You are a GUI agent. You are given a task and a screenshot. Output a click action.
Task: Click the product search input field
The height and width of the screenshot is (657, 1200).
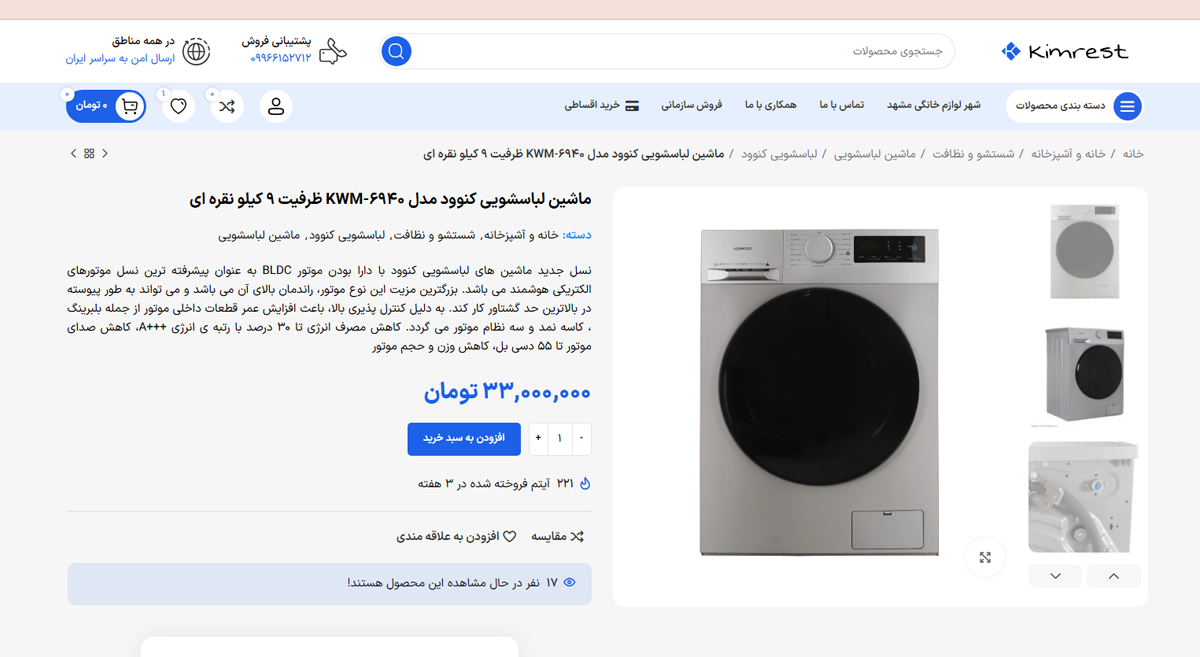[680, 51]
